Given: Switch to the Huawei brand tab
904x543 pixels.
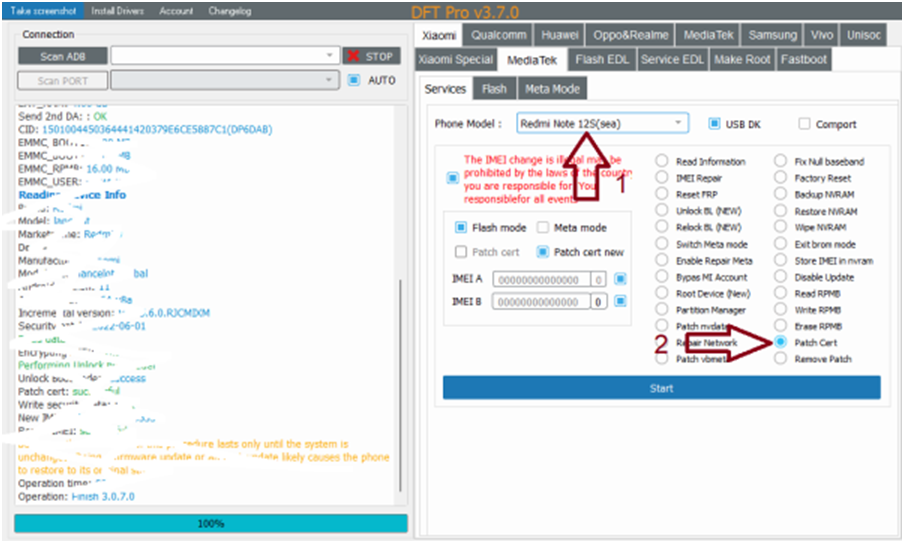Looking at the screenshot, I should pos(559,35).
